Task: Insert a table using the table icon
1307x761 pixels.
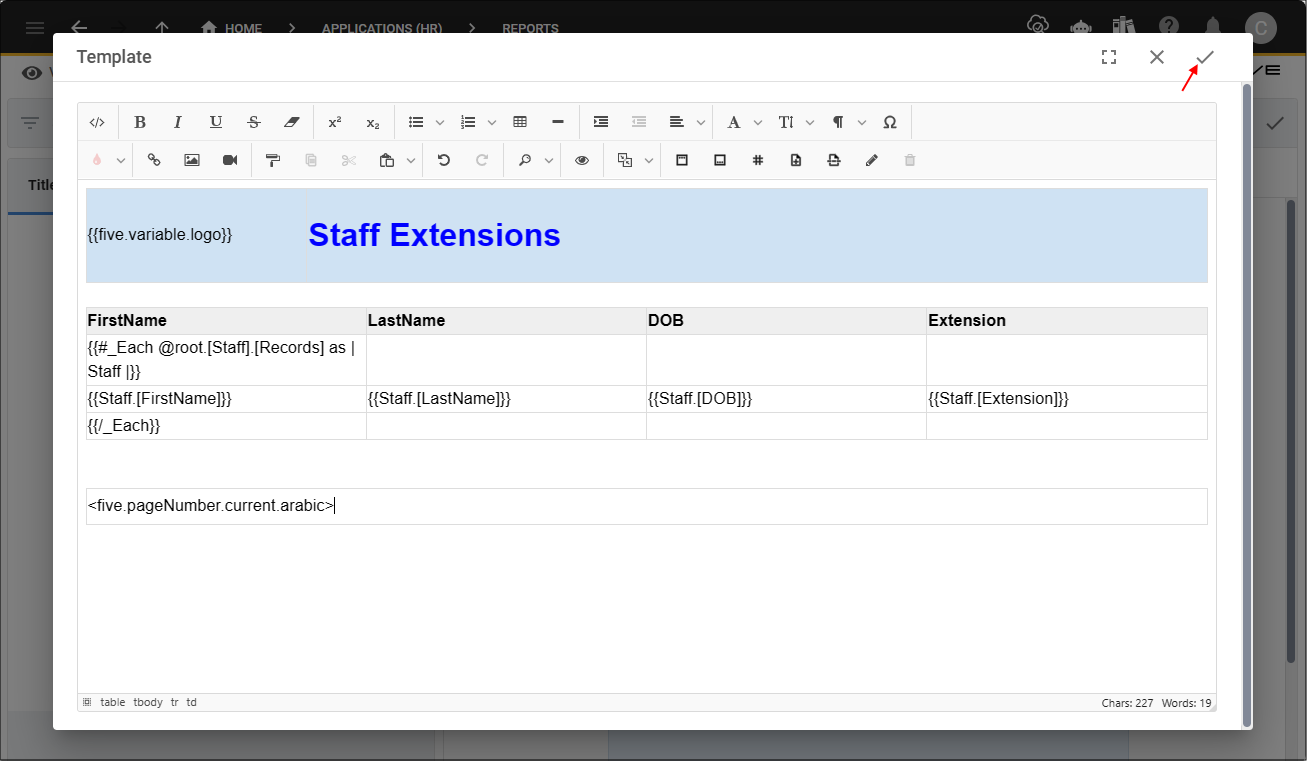Action: [520, 122]
